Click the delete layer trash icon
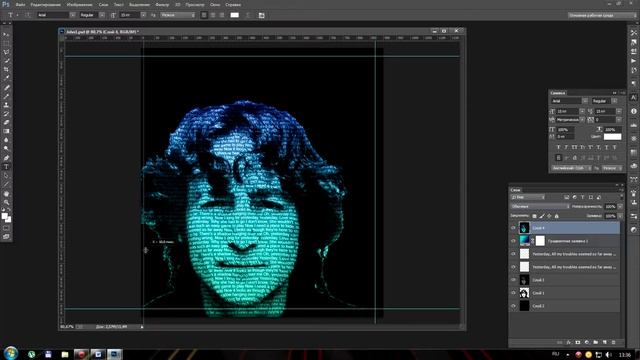Image resolution: width=640 pixels, height=360 pixels. point(613,342)
